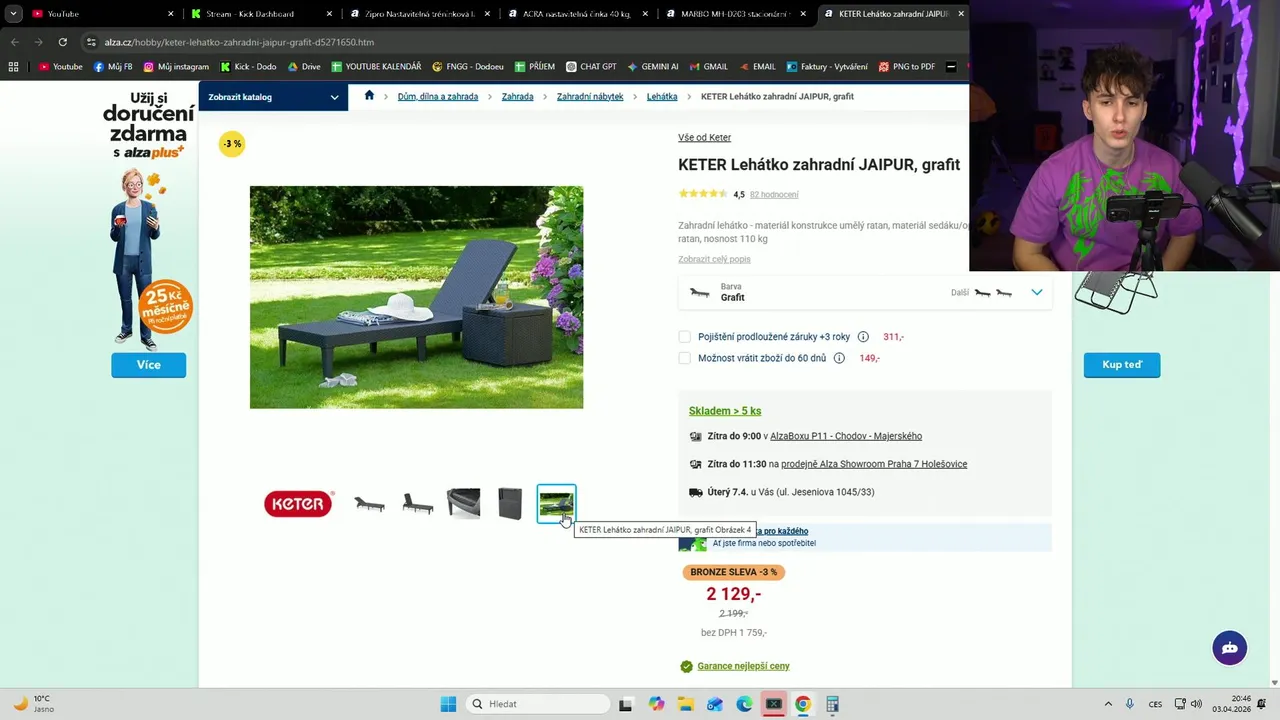Open File Explorer from taskbar
The width and height of the screenshot is (1280, 720).
point(685,704)
